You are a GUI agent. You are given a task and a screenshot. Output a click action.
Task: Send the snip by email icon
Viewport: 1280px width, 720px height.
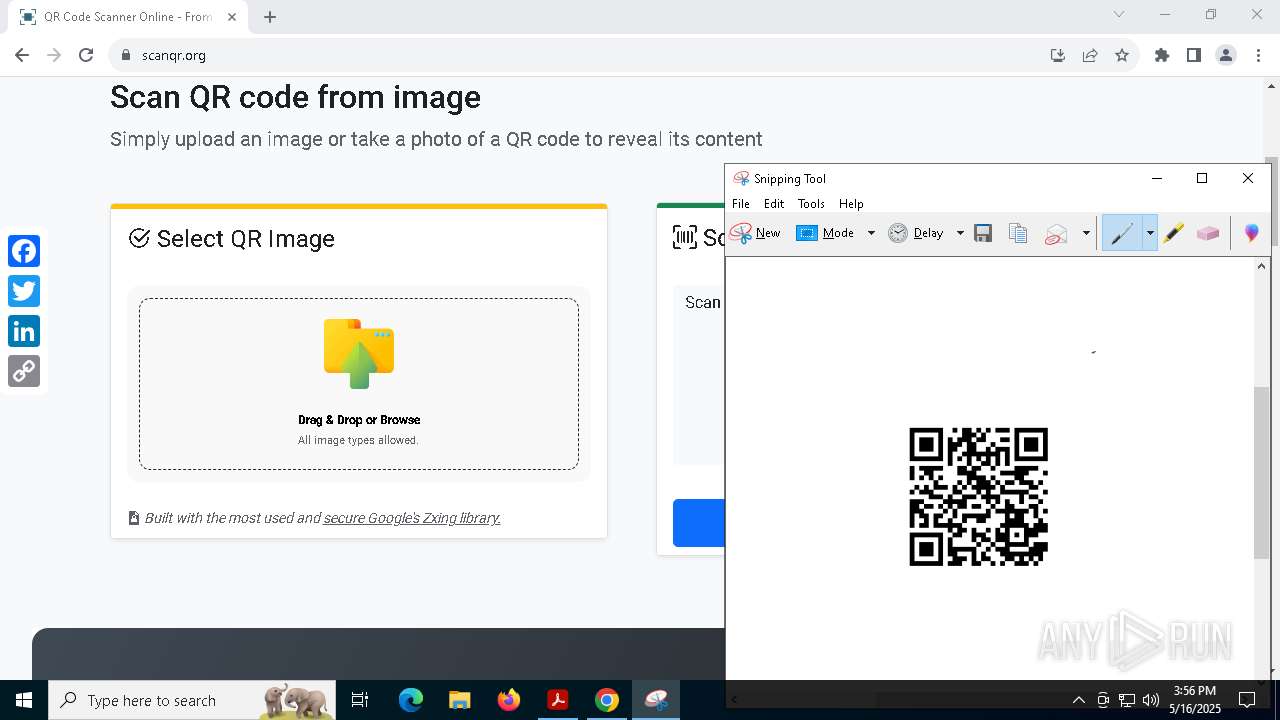pos(1056,233)
